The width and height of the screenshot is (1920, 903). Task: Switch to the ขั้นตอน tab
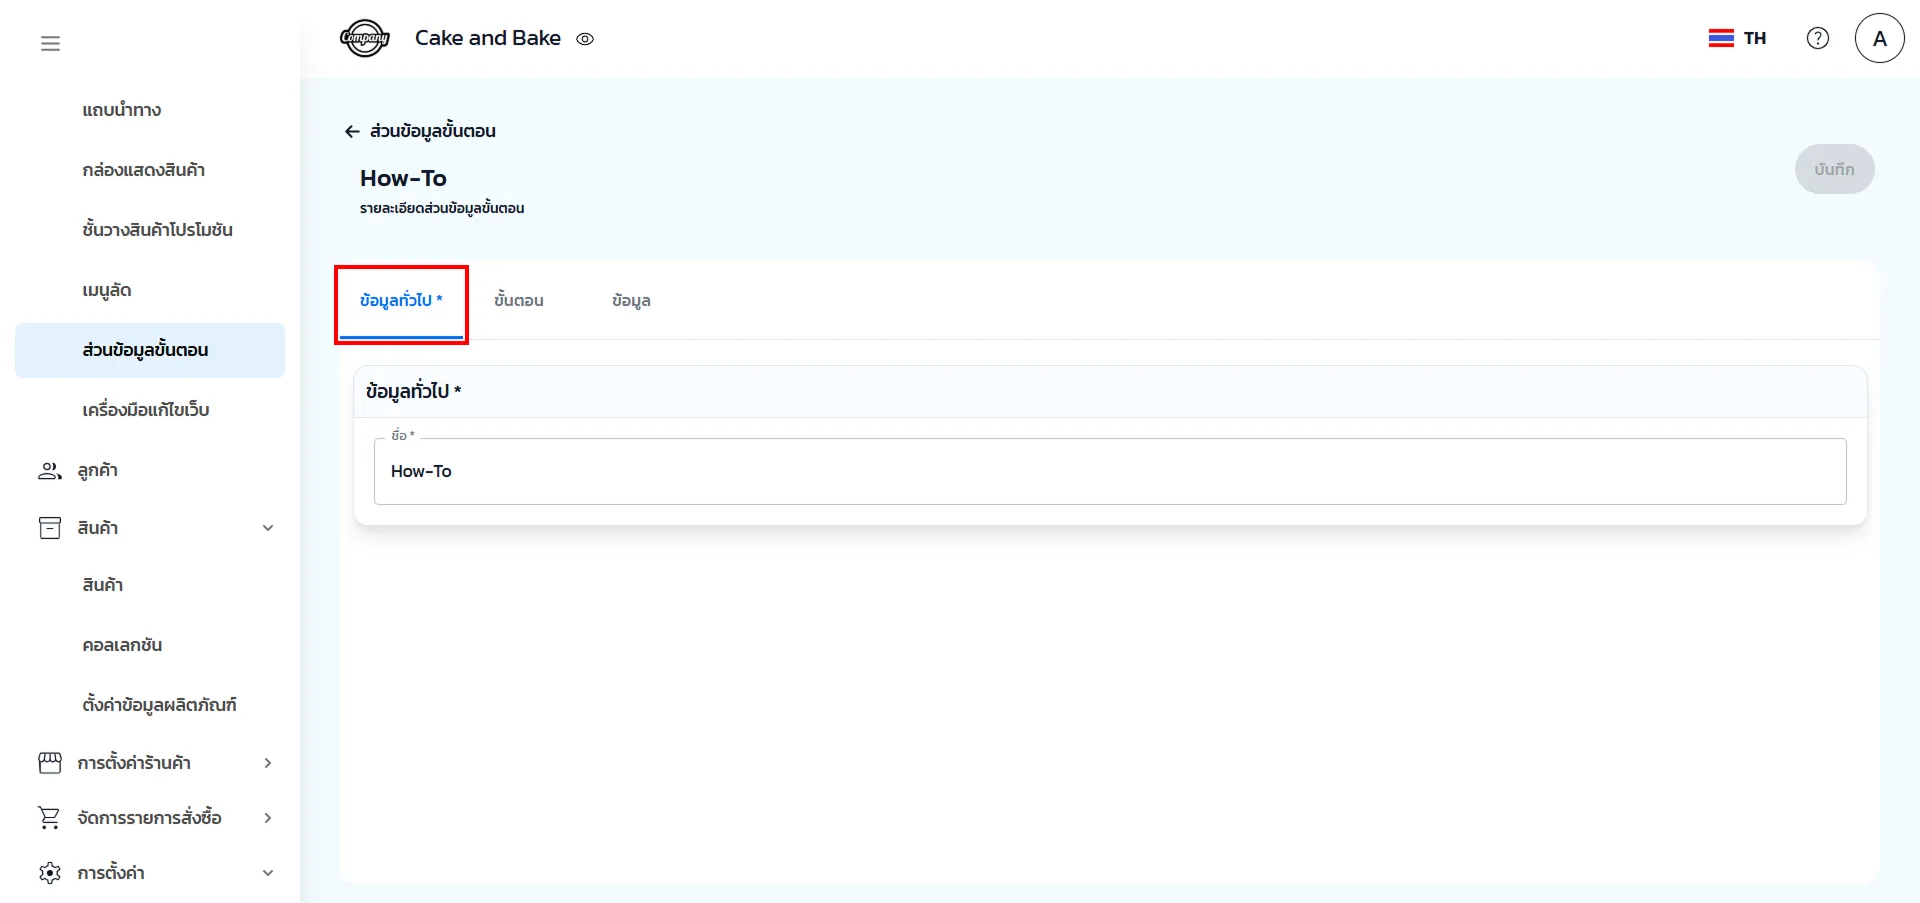point(518,301)
